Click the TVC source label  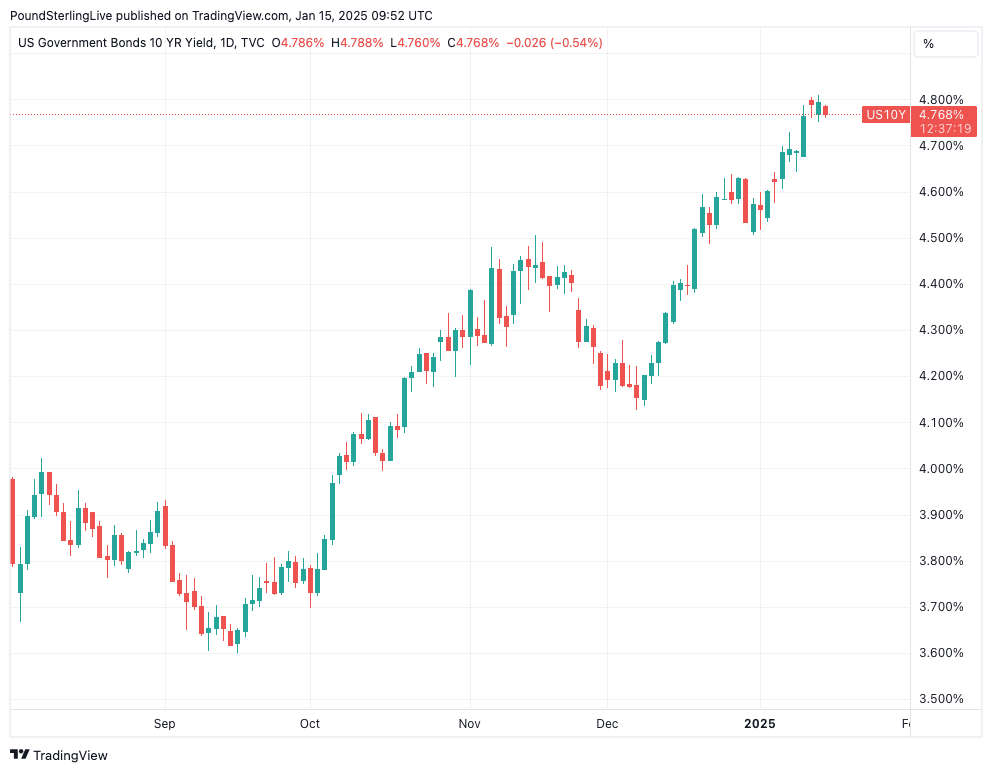click(252, 43)
